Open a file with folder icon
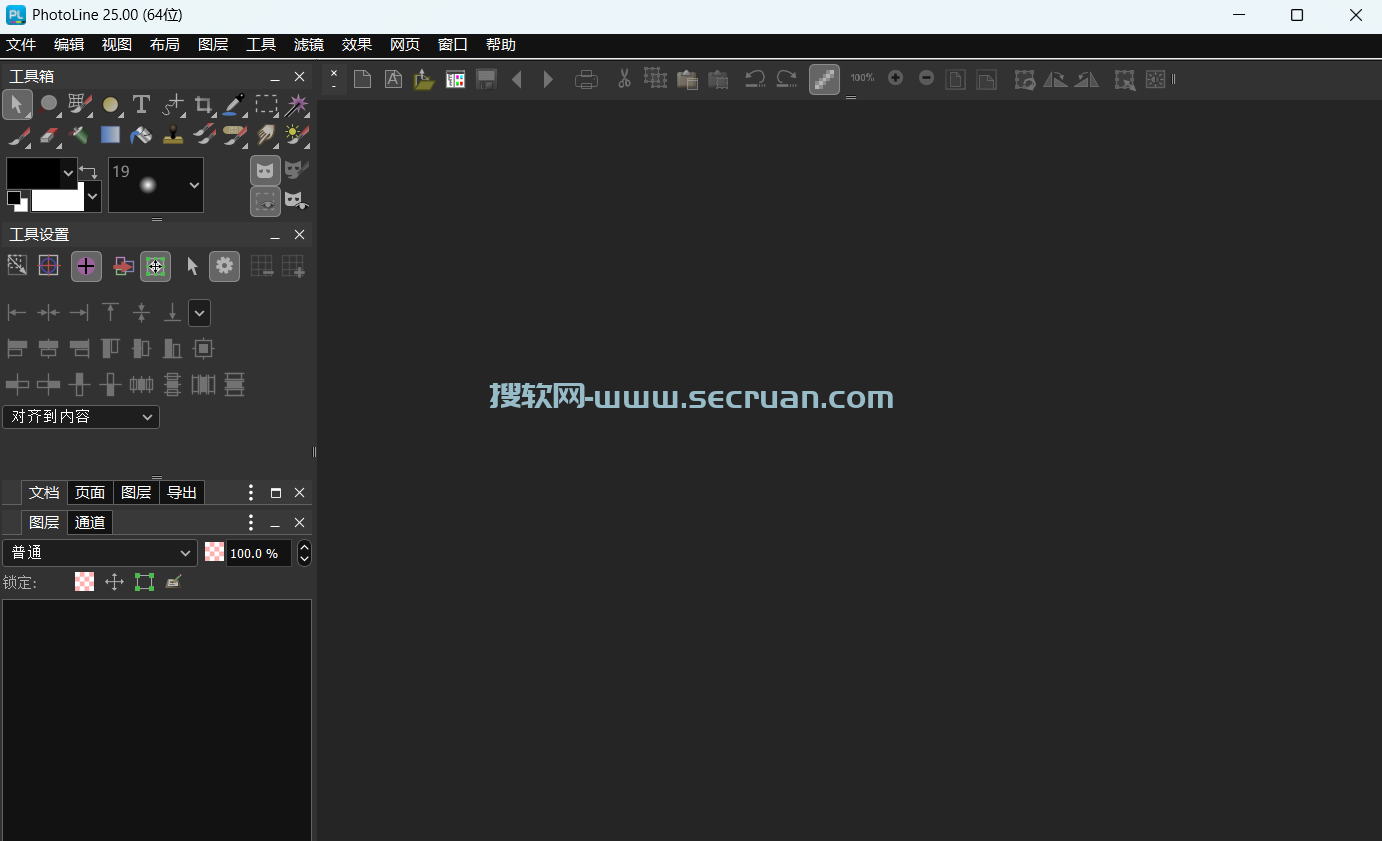Image resolution: width=1382 pixels, height=841 pixels. tap(424, 79)
